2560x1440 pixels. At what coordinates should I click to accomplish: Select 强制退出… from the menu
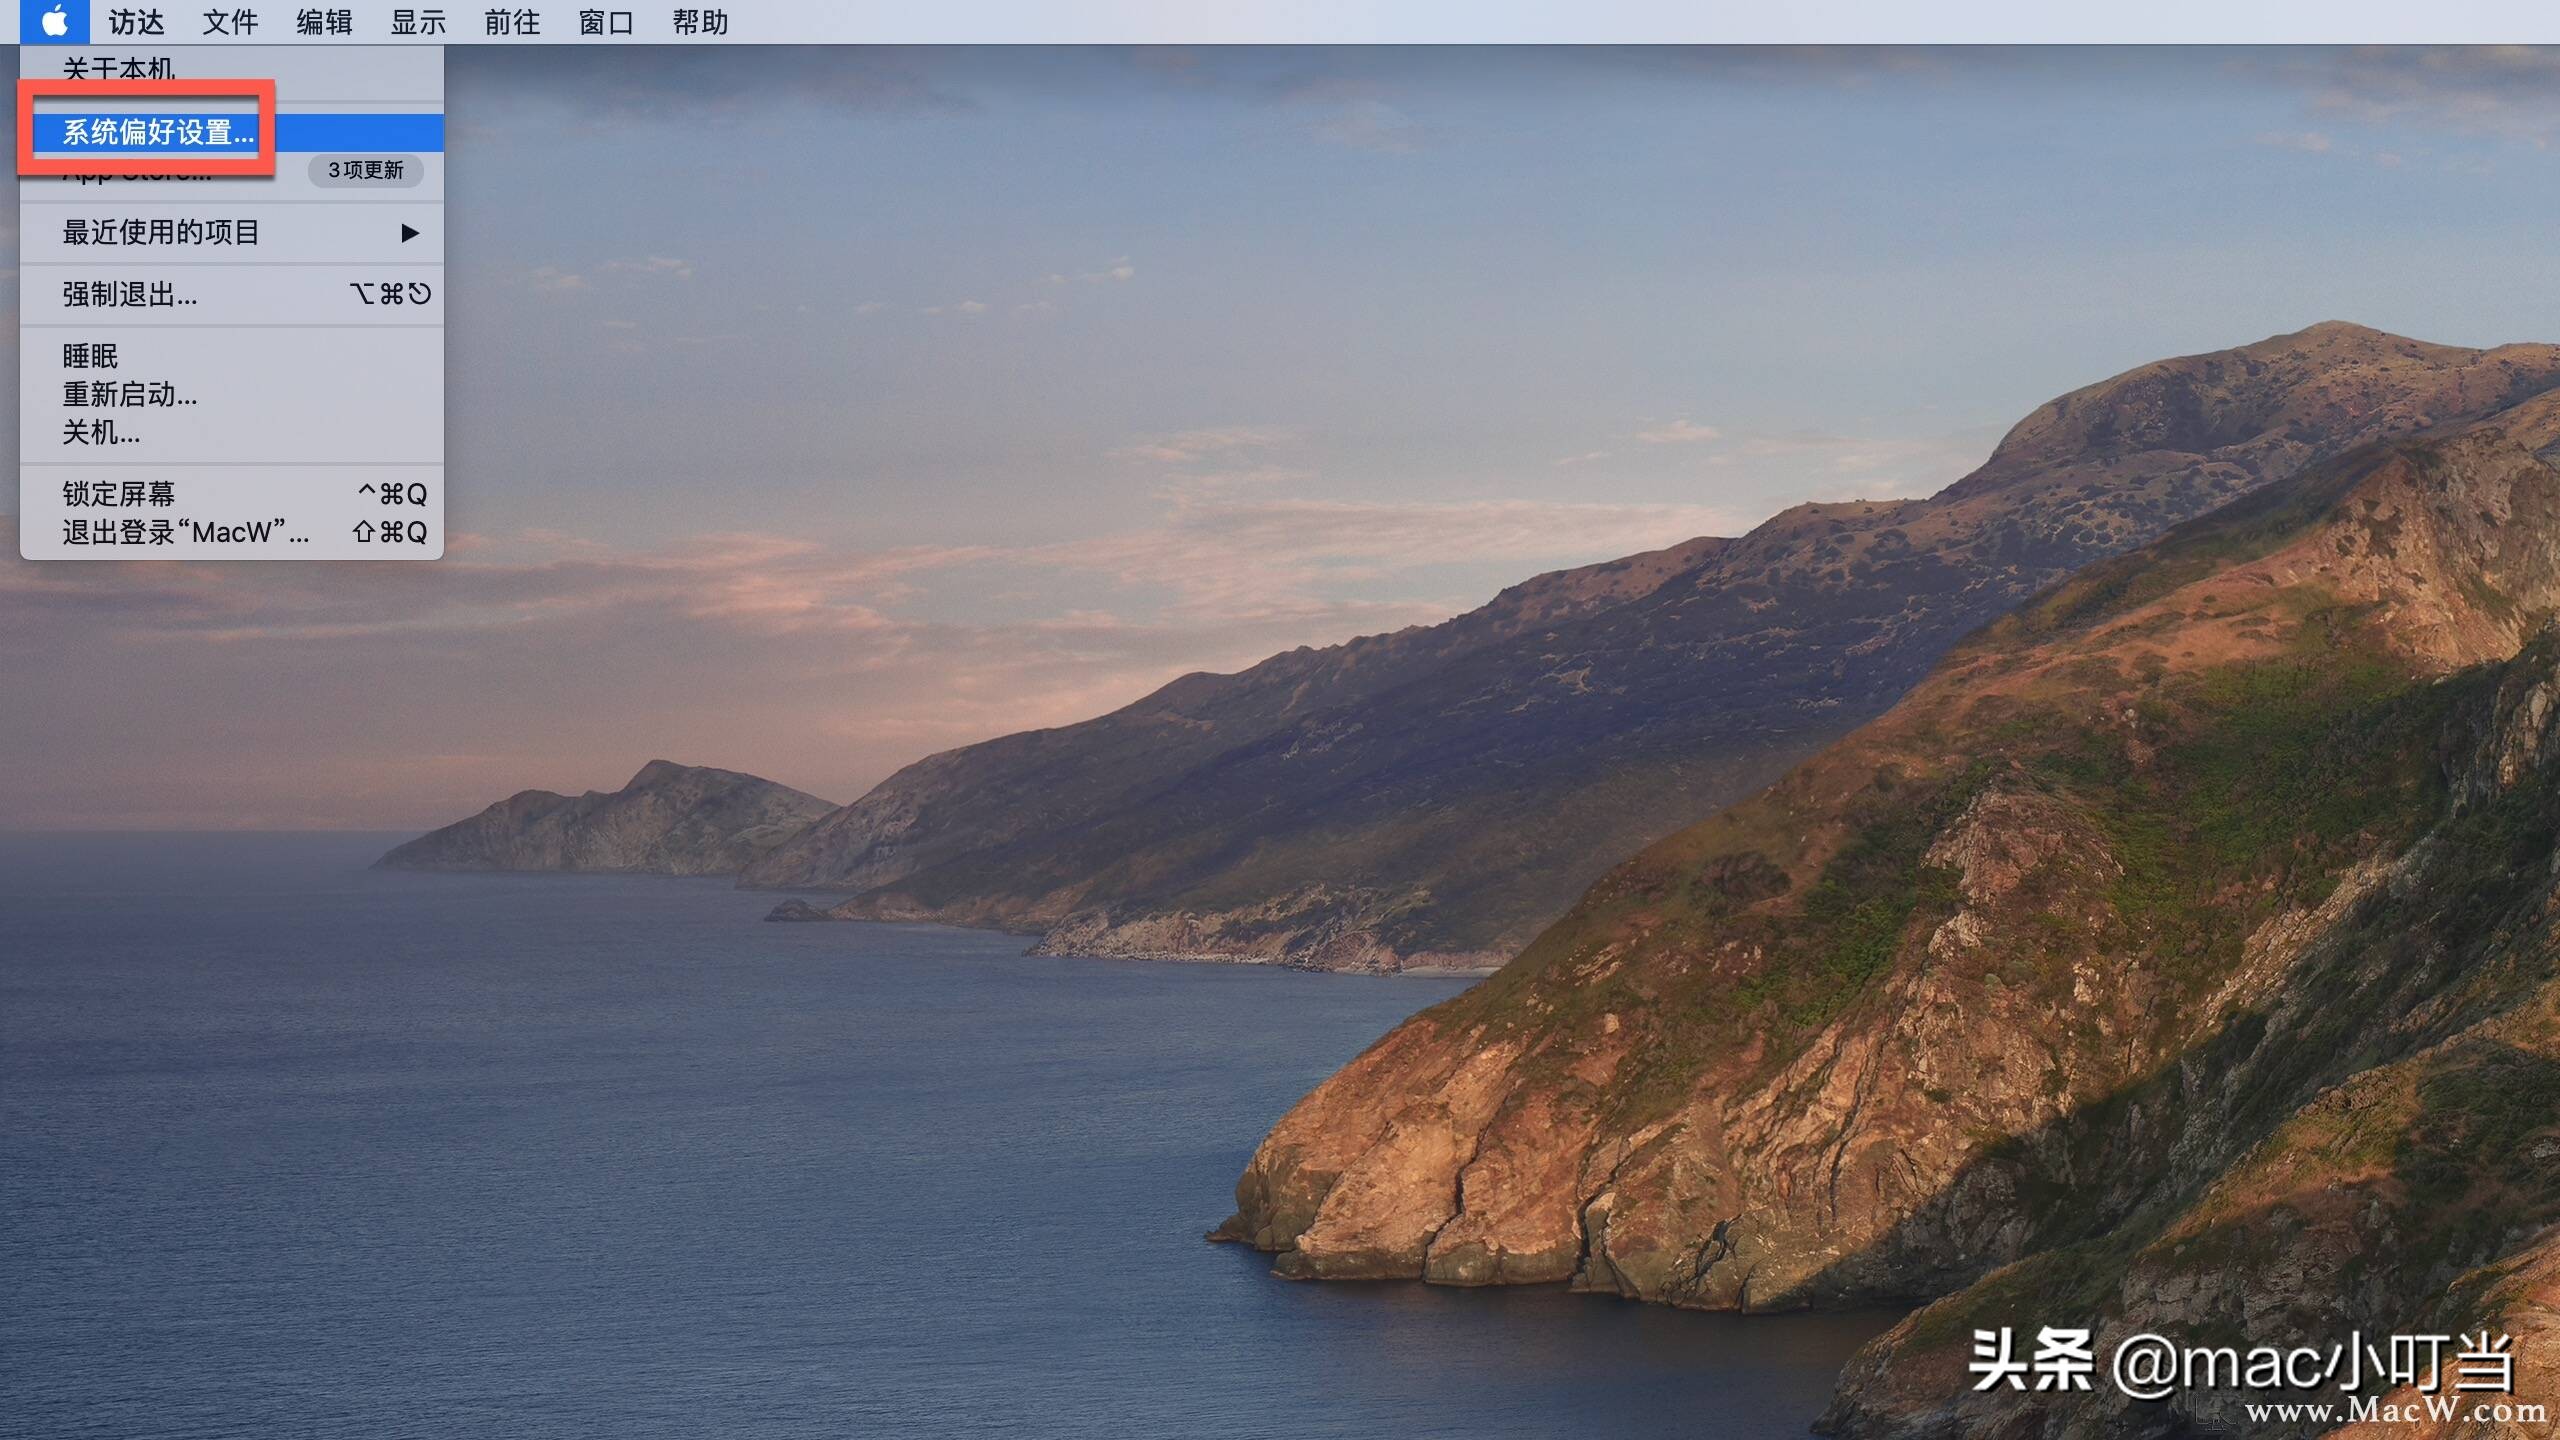[130, 294]
